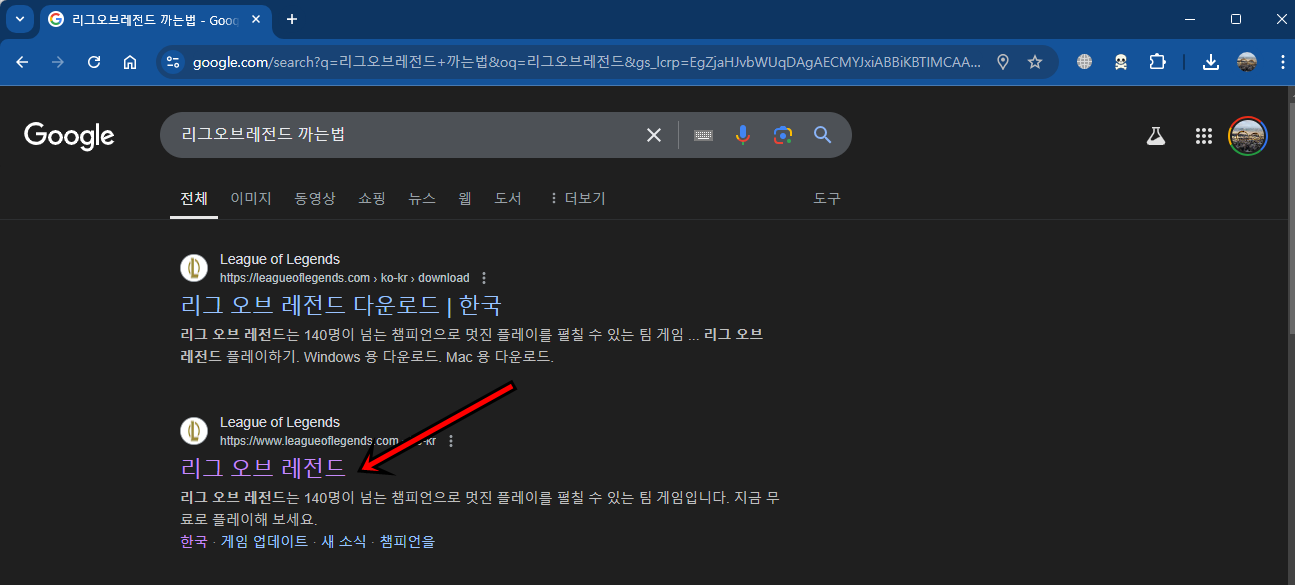Open the Chrome three-dot menu

(1282, 62)
